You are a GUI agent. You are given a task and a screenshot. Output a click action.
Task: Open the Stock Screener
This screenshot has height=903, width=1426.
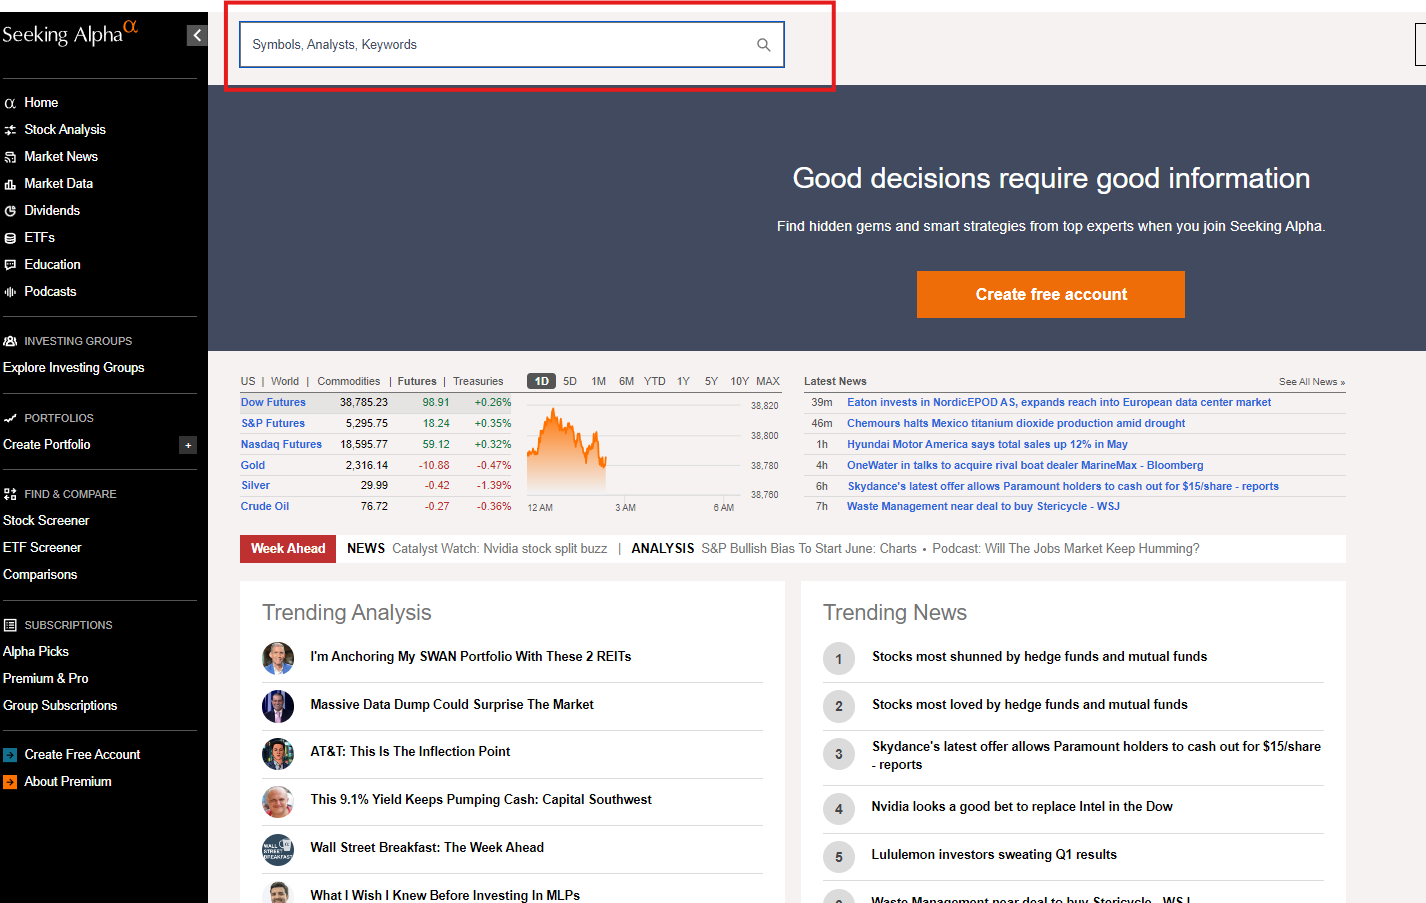click(x=46, y=520)
